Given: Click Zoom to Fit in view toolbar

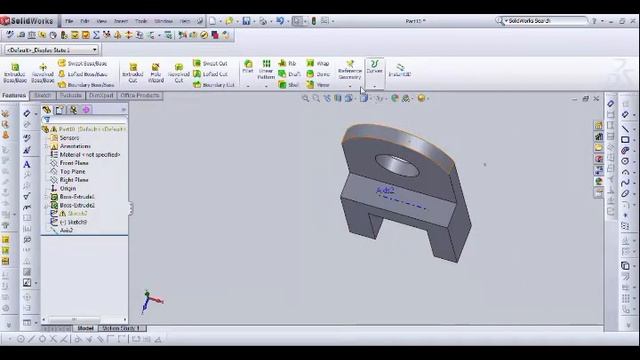Looking at the screenshot, I should click(x=305, y=98).
